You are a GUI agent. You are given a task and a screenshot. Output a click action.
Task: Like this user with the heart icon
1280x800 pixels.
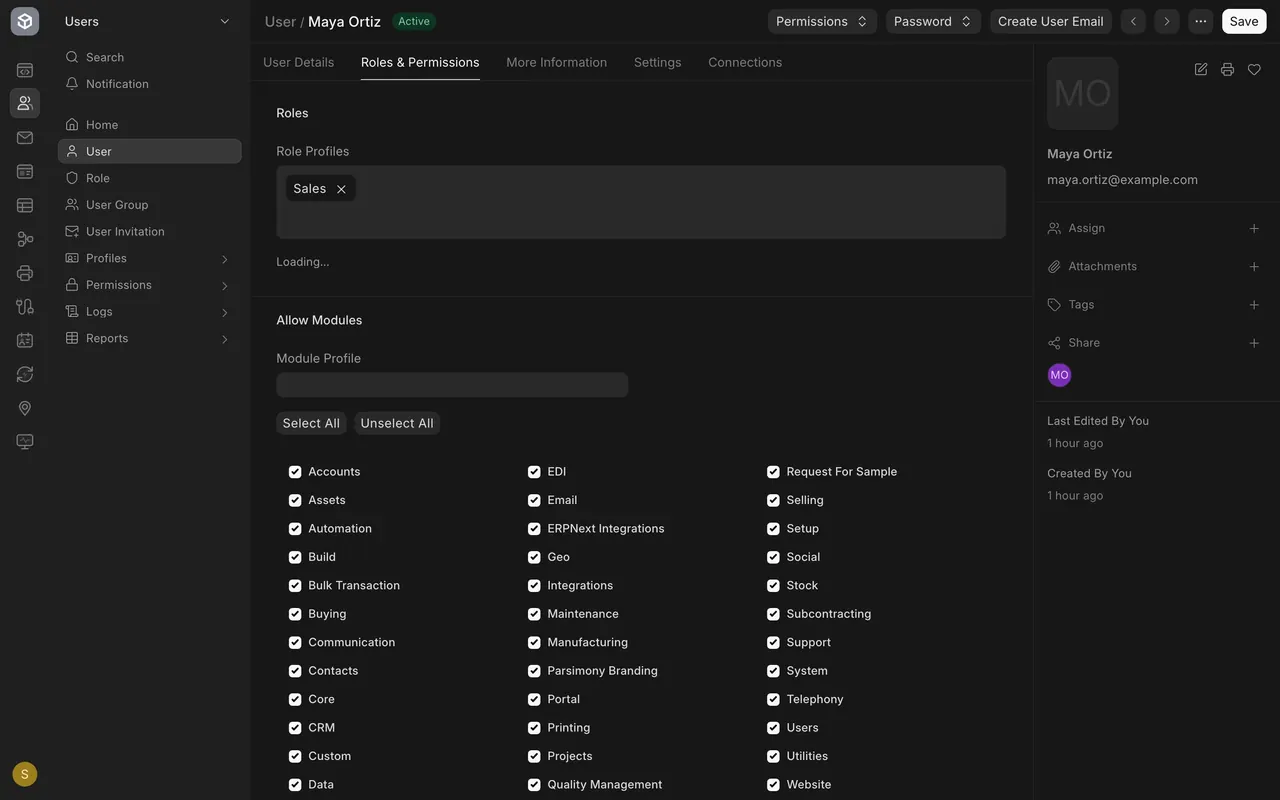pyautogui.click(x=1254, y=69)
